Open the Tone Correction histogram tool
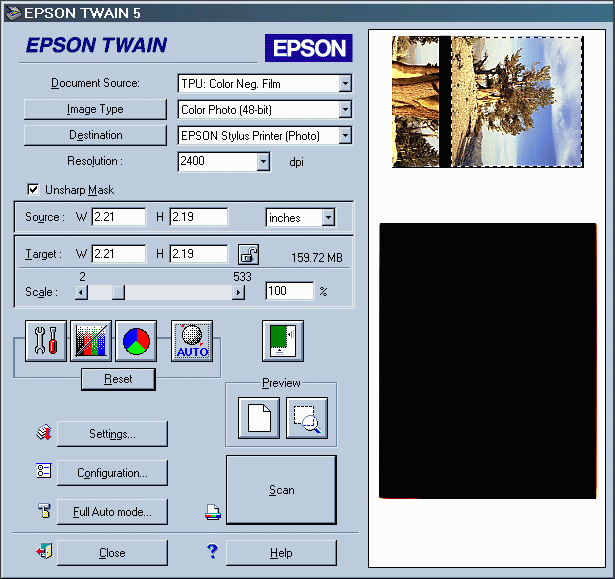 pyautogui.click(x=91, y=341)
